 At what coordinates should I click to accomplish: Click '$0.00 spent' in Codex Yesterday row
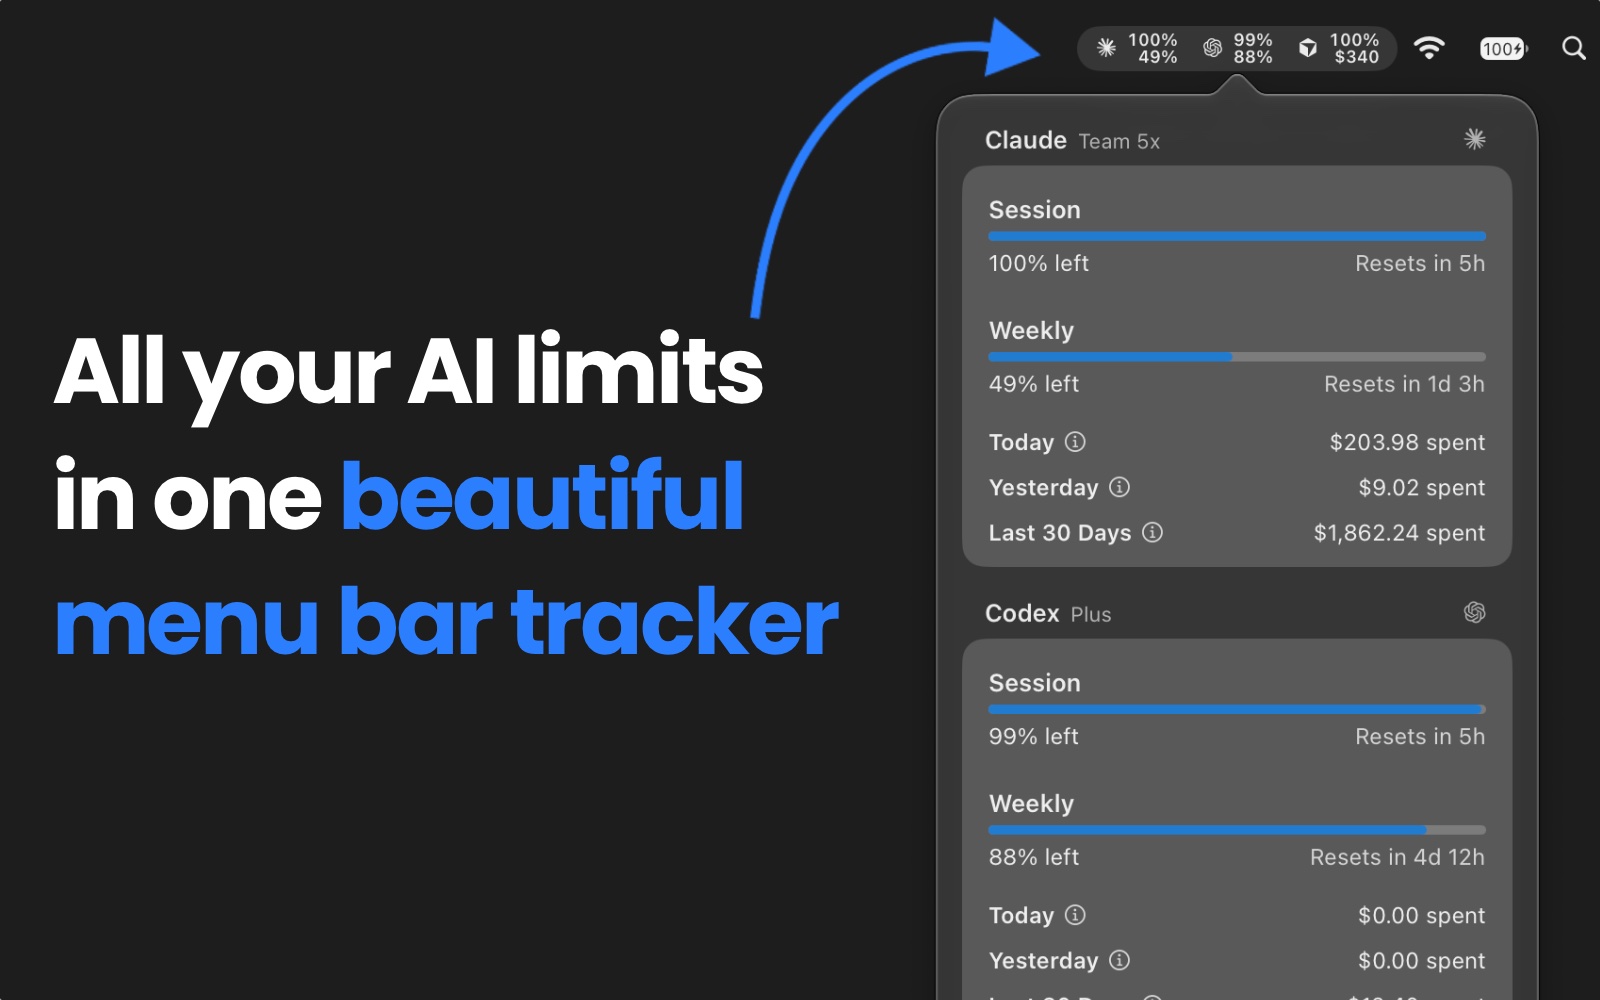click(1421, 961)
